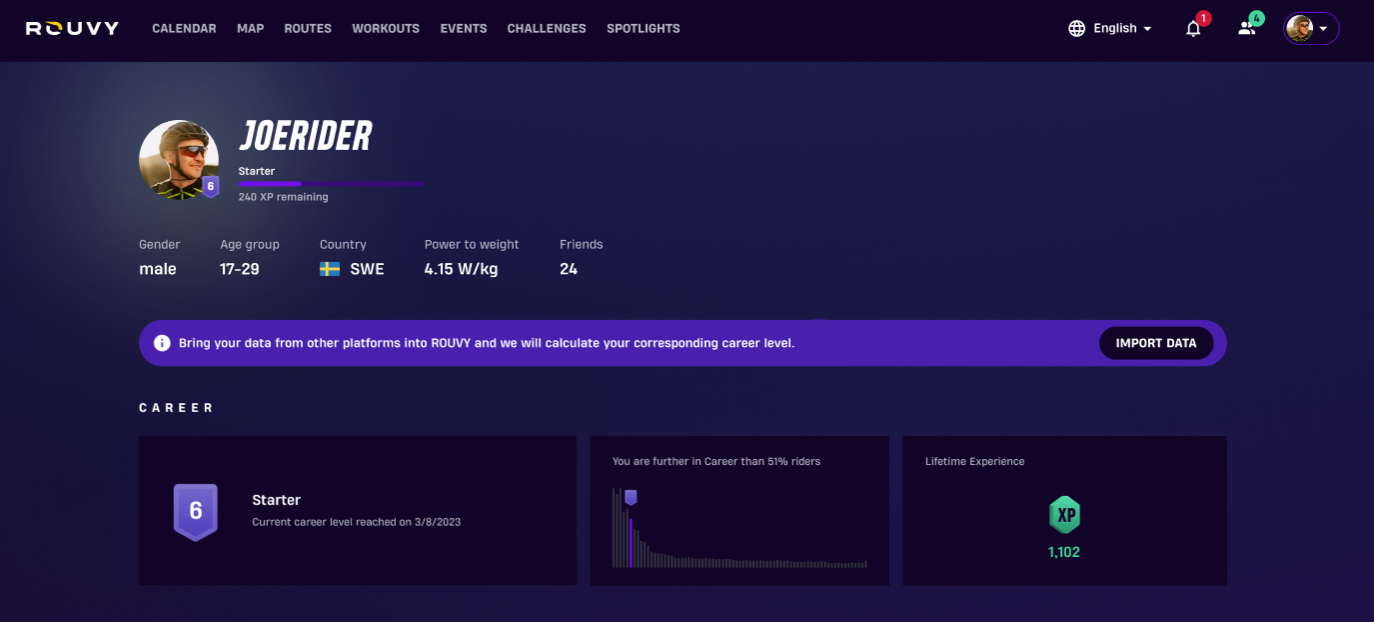
Task: Click the career distribution bar chart
Action: pyautogui.click(x=739, y=528)
